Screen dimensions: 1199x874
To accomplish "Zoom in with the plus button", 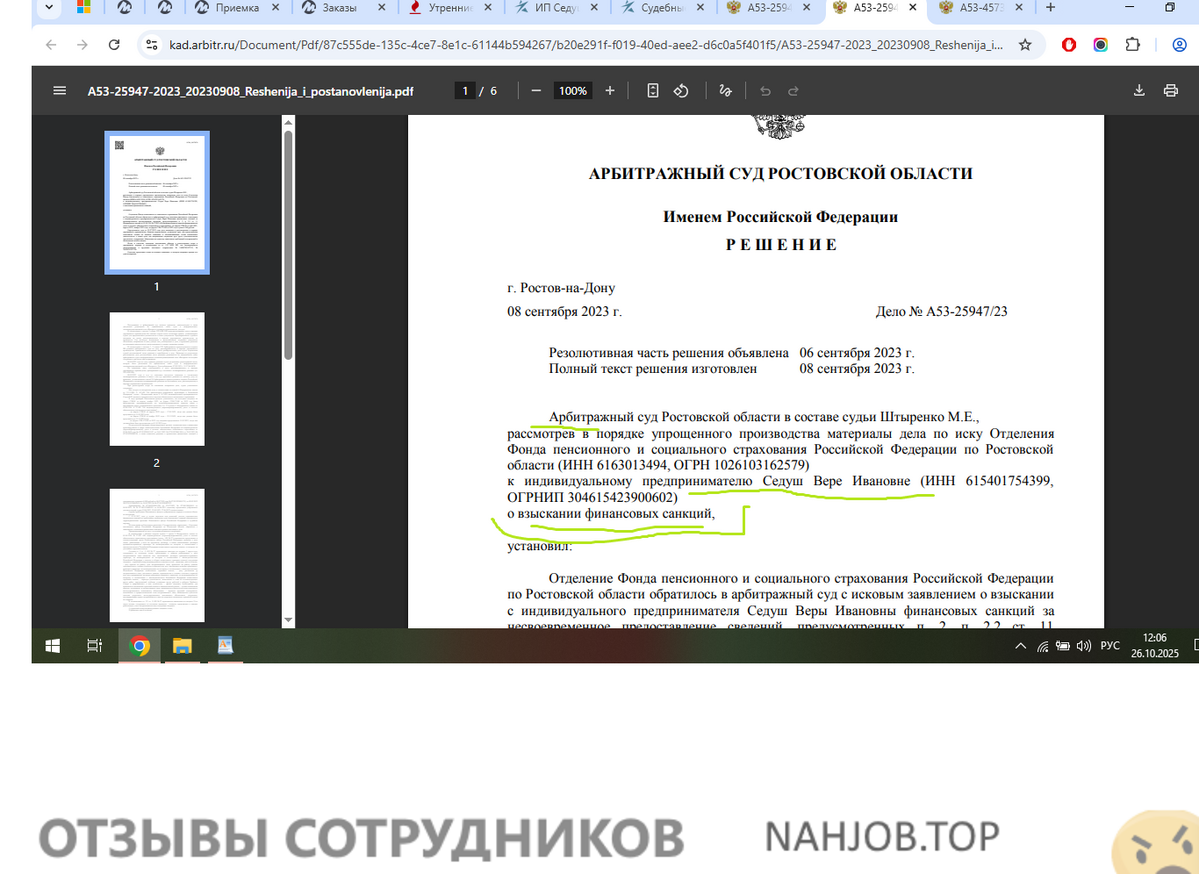I will [610, 91].
